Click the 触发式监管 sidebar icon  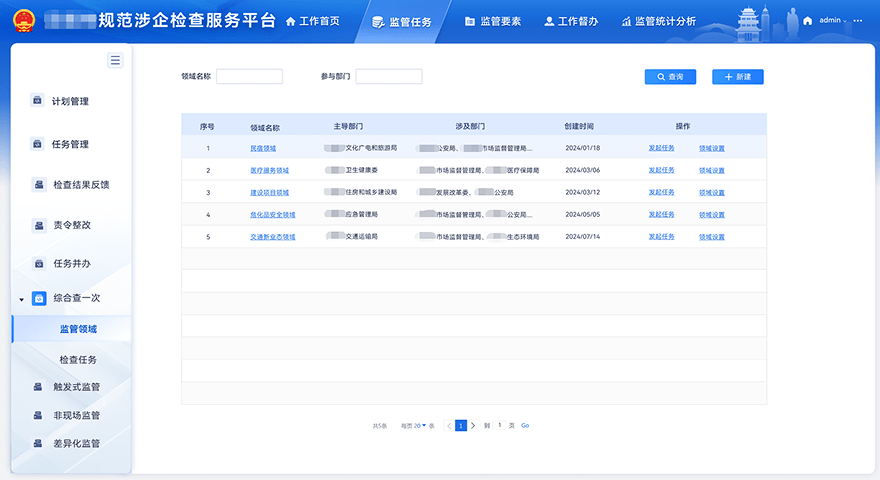point(38,386)
